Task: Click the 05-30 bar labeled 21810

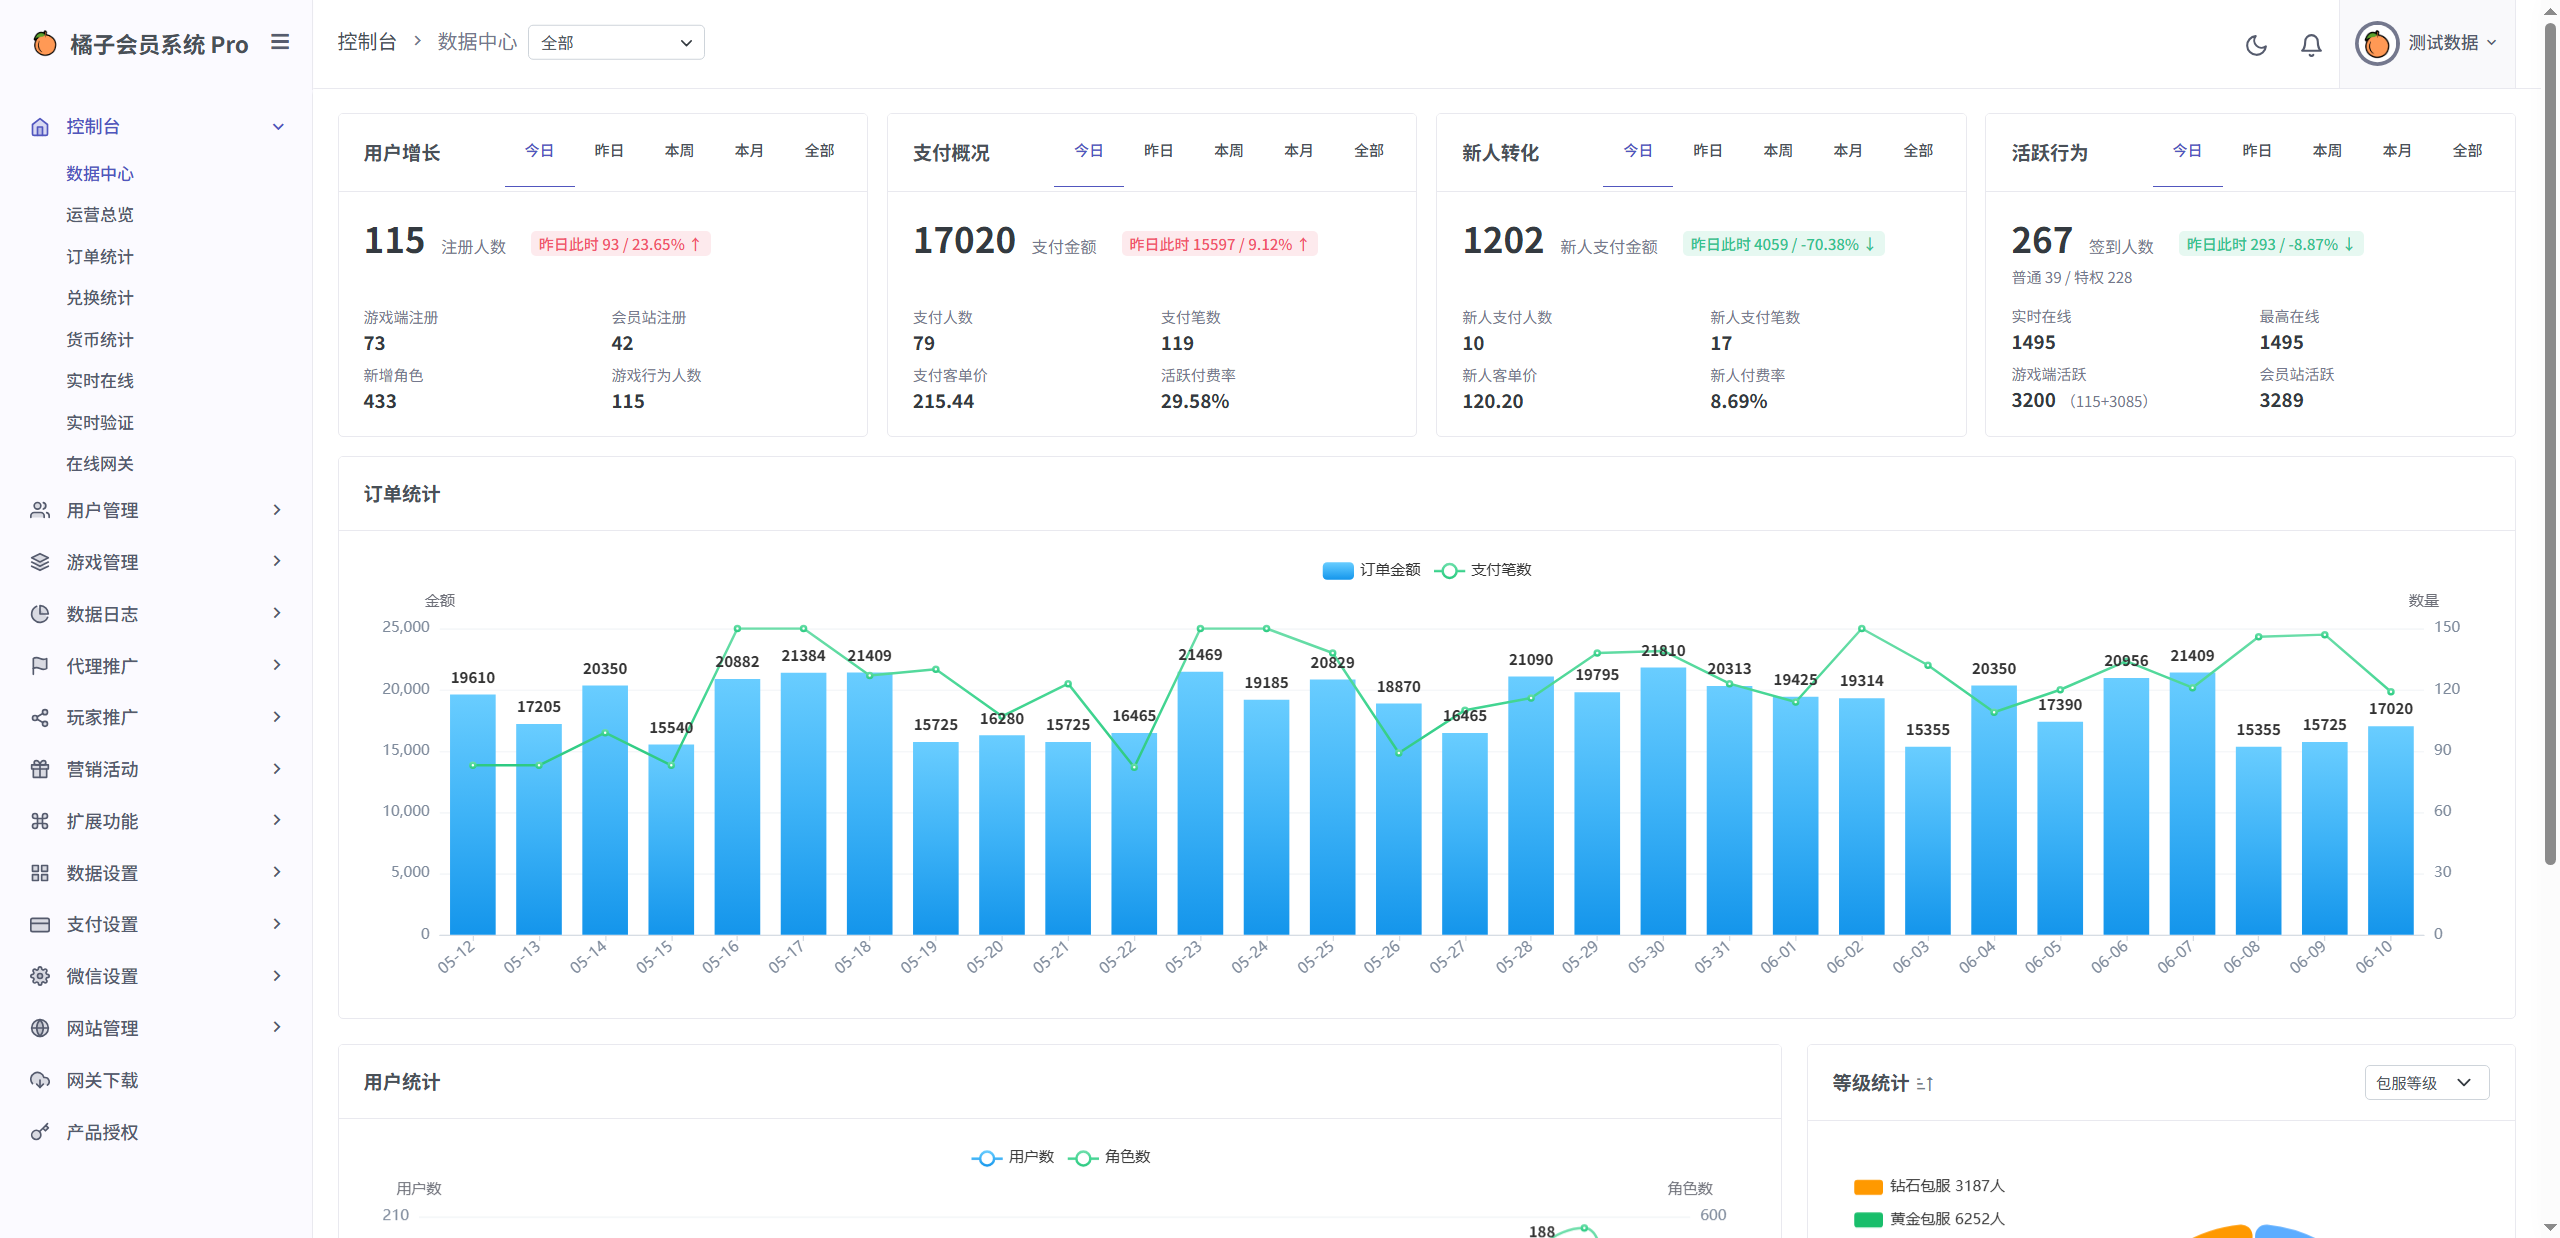Action: point(1663,801)
